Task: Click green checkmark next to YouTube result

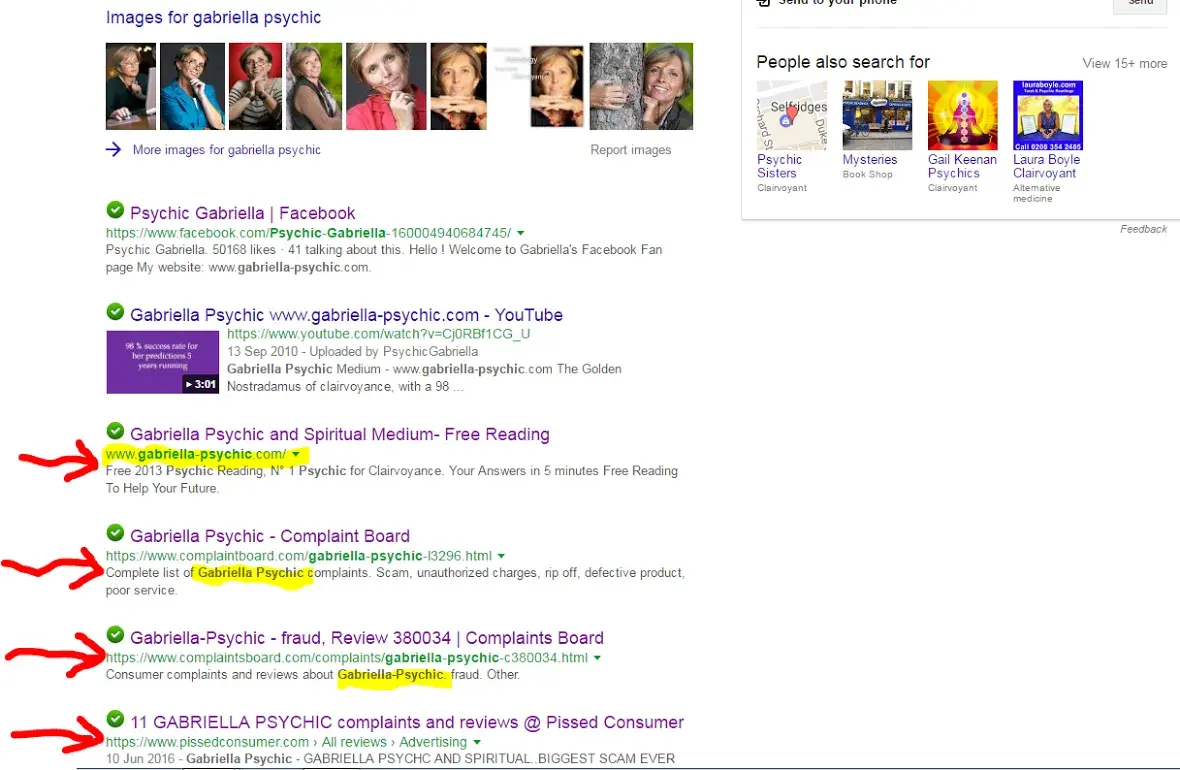Action: click(115, 312)
